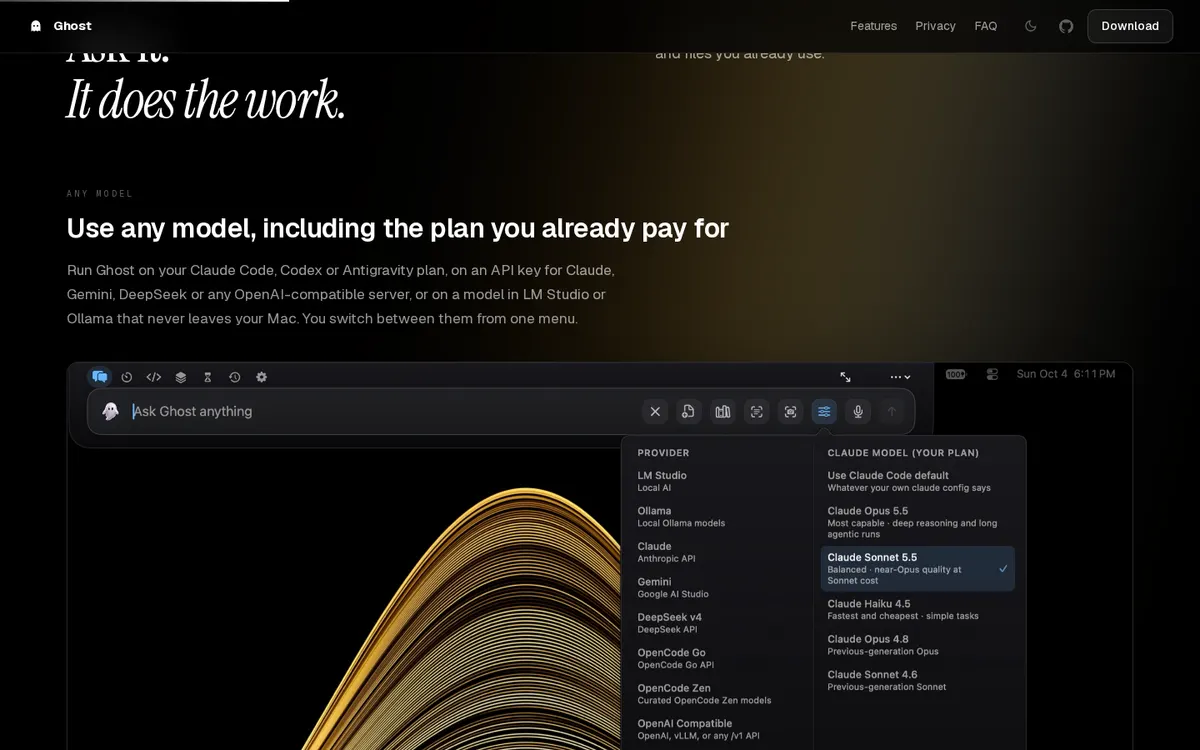Viewport: 1200px width, 750px height.
Task: Open the GitHub repository icon link
Action: 1066,26
